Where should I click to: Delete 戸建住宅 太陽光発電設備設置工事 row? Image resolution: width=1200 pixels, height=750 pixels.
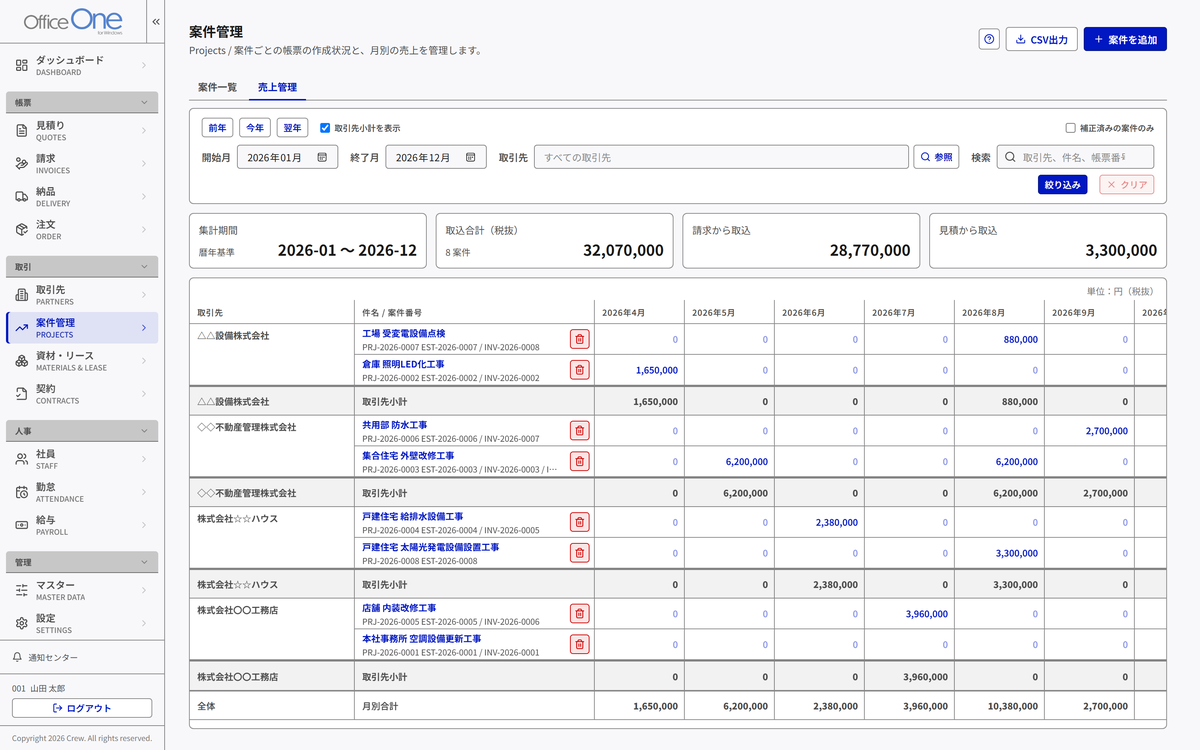click(x=579, y=553)
